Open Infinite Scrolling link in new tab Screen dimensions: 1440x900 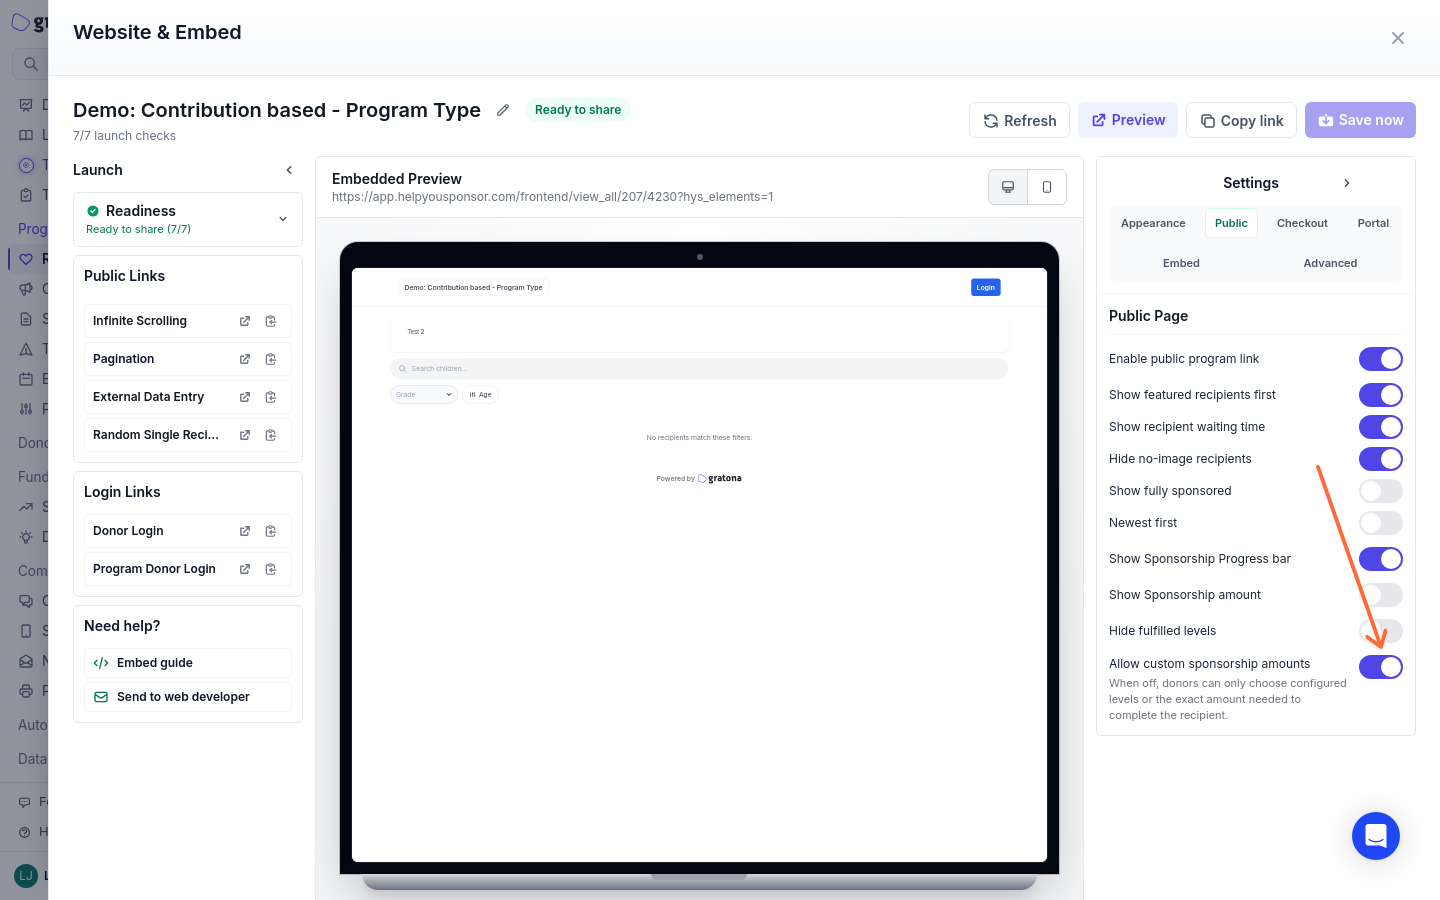[245, 321]
